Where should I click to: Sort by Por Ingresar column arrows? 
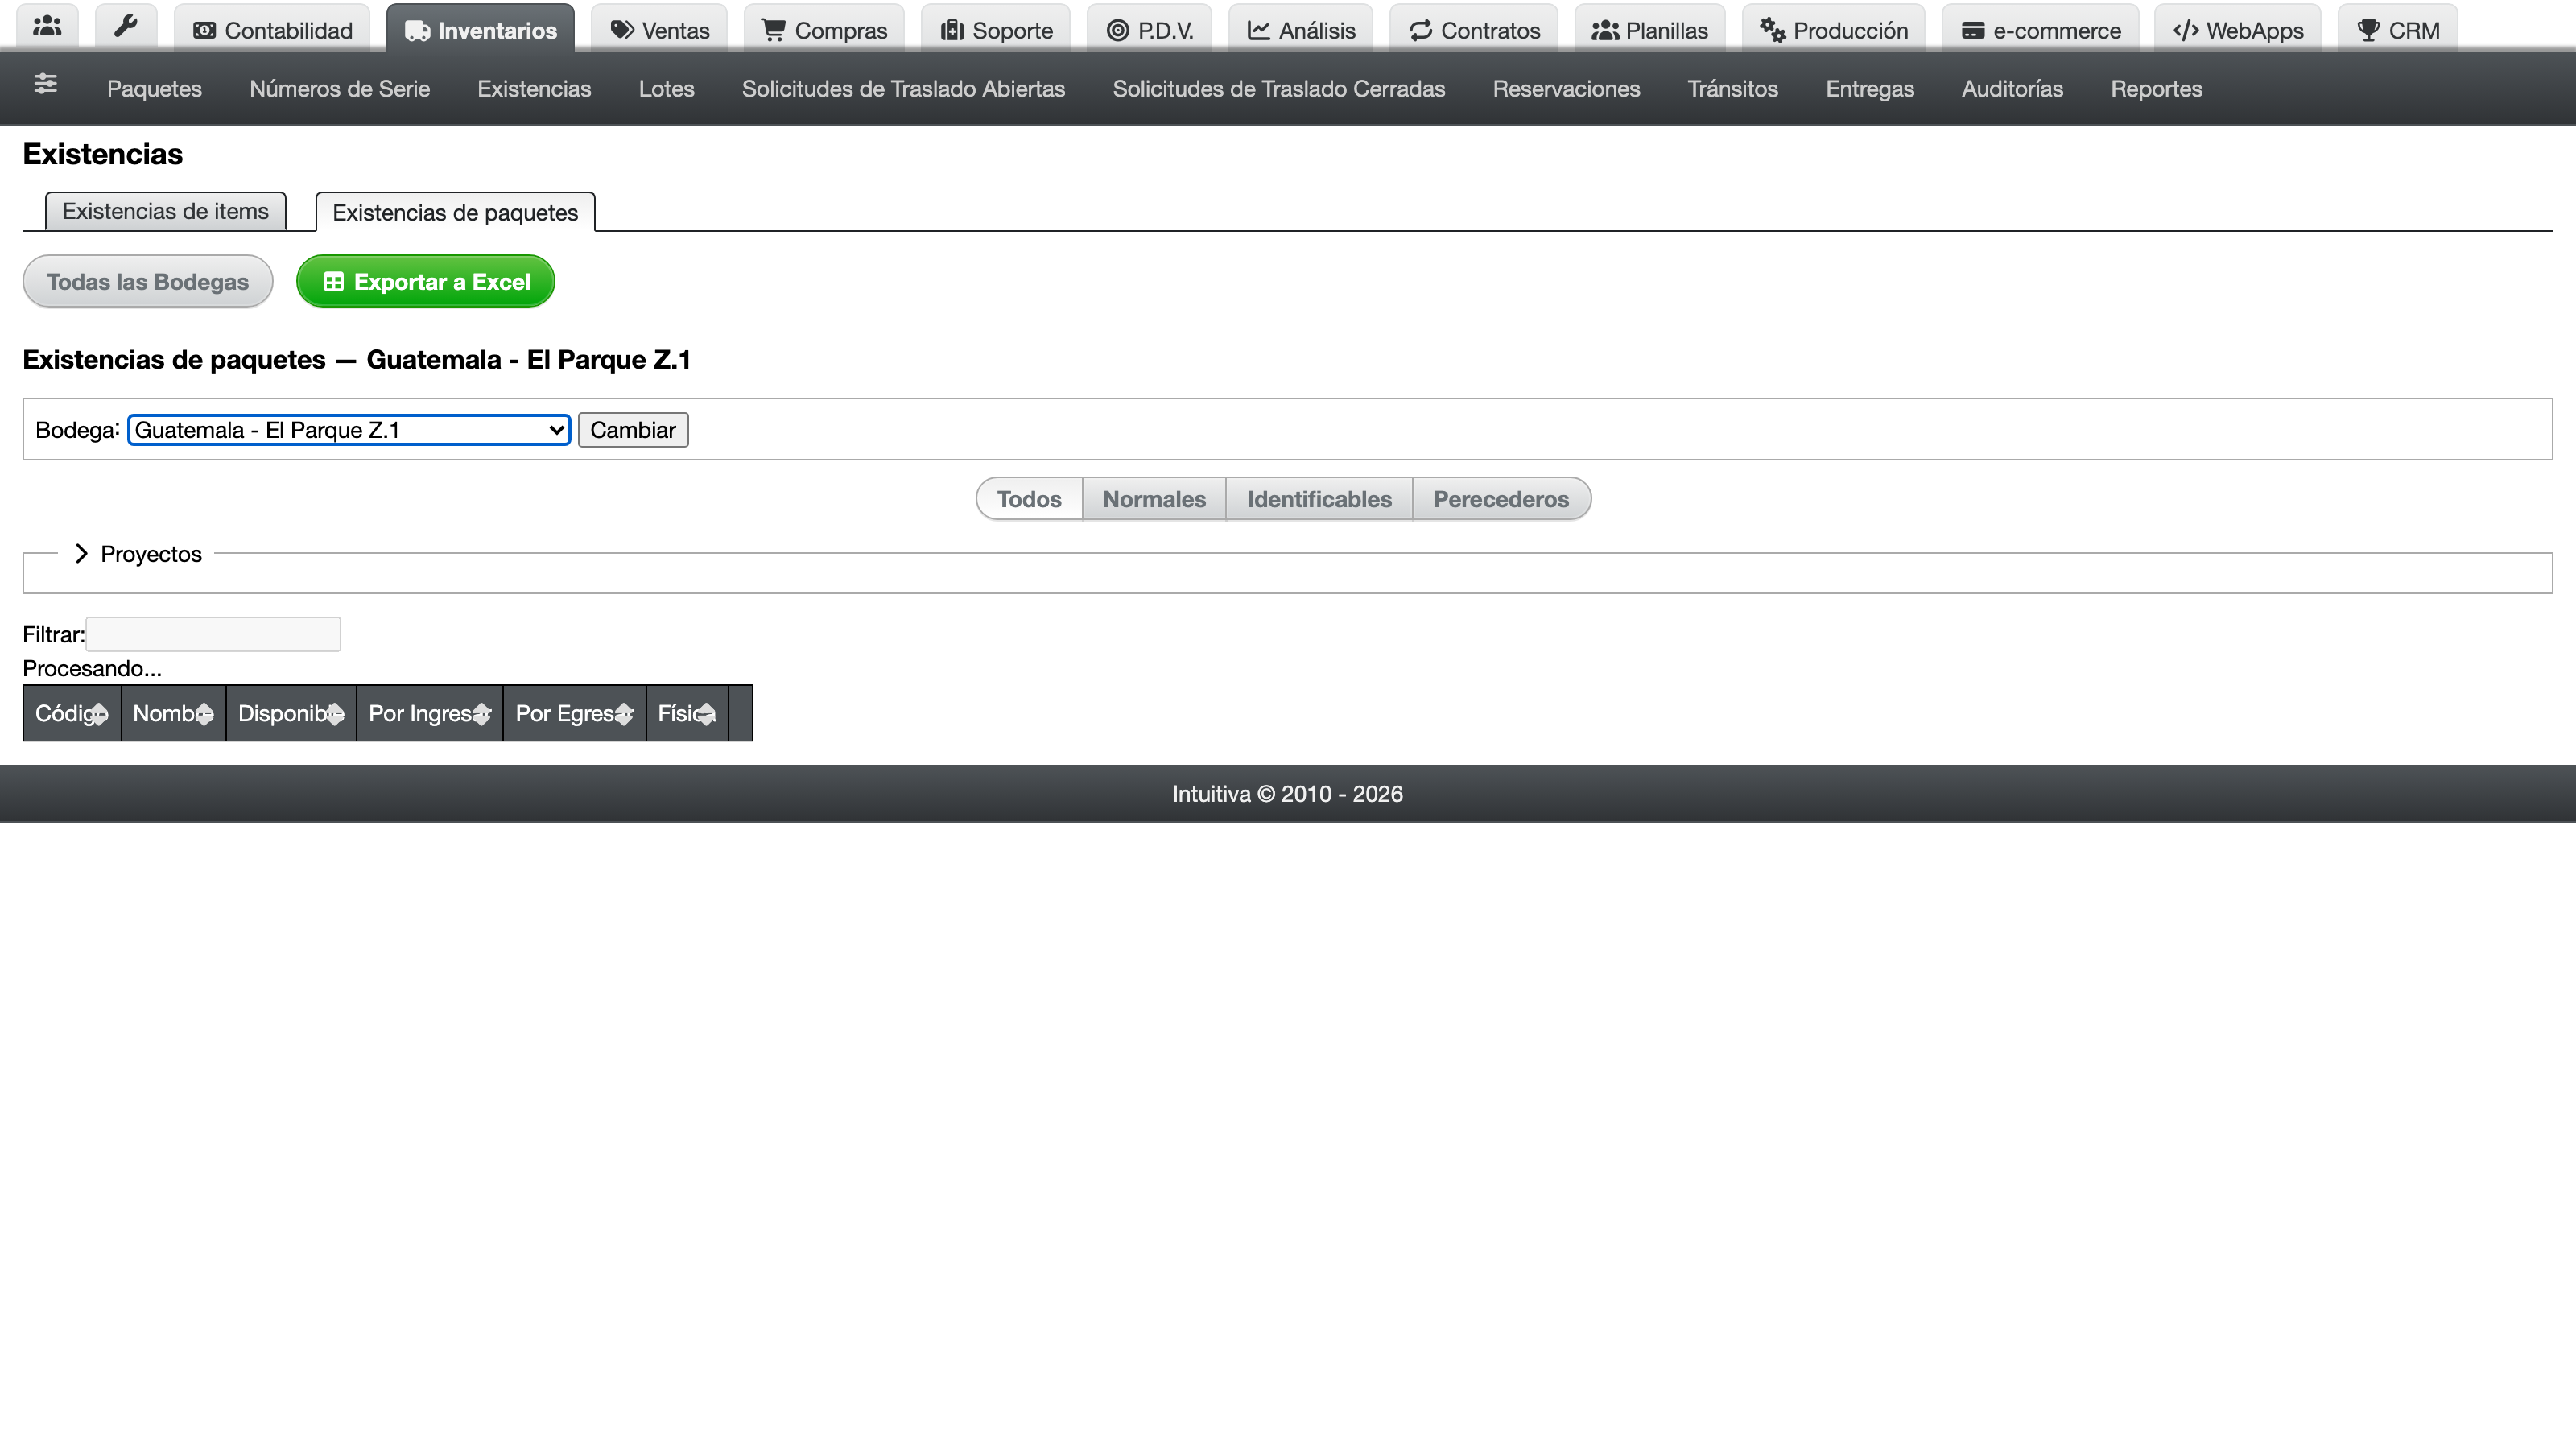481,714
